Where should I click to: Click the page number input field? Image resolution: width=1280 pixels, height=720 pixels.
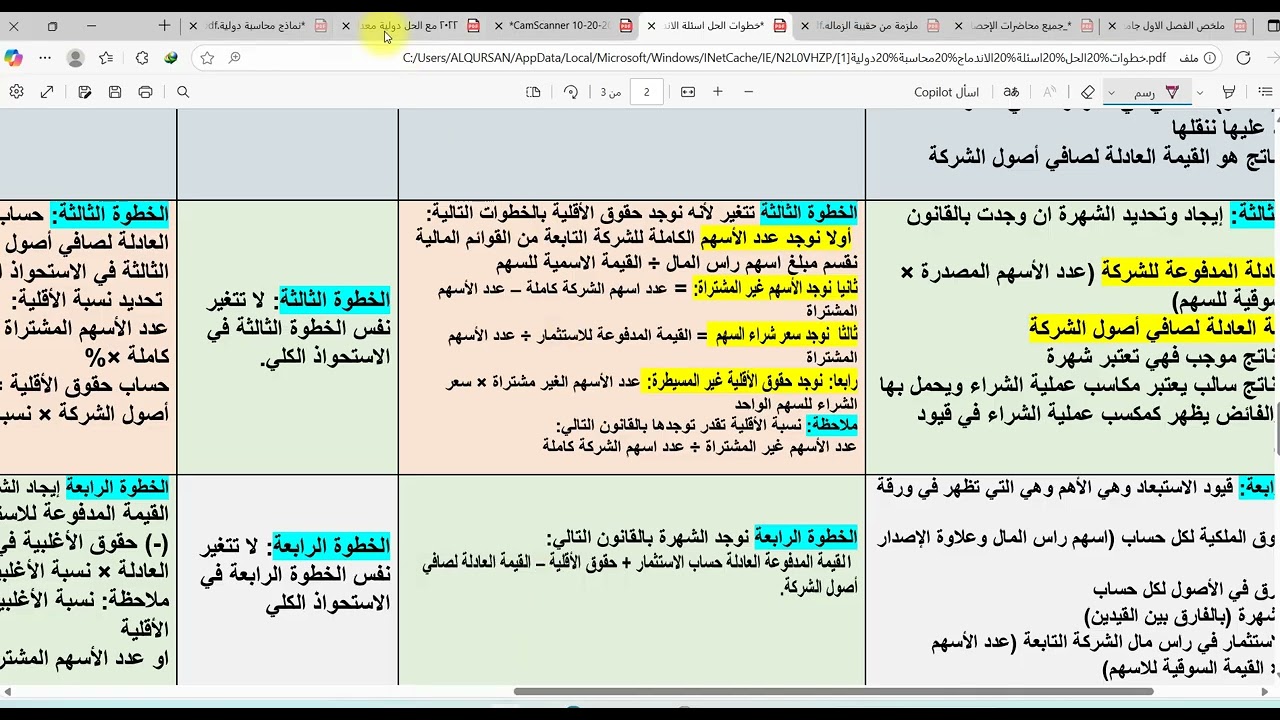point(646,92)
